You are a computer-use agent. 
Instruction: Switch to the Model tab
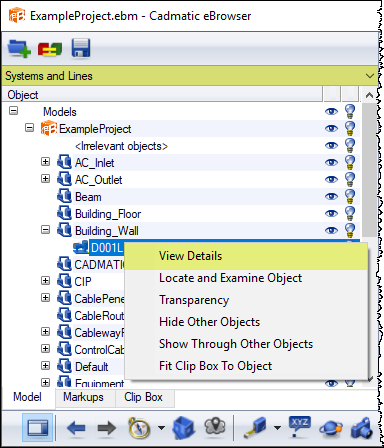(x=27, y=397)
